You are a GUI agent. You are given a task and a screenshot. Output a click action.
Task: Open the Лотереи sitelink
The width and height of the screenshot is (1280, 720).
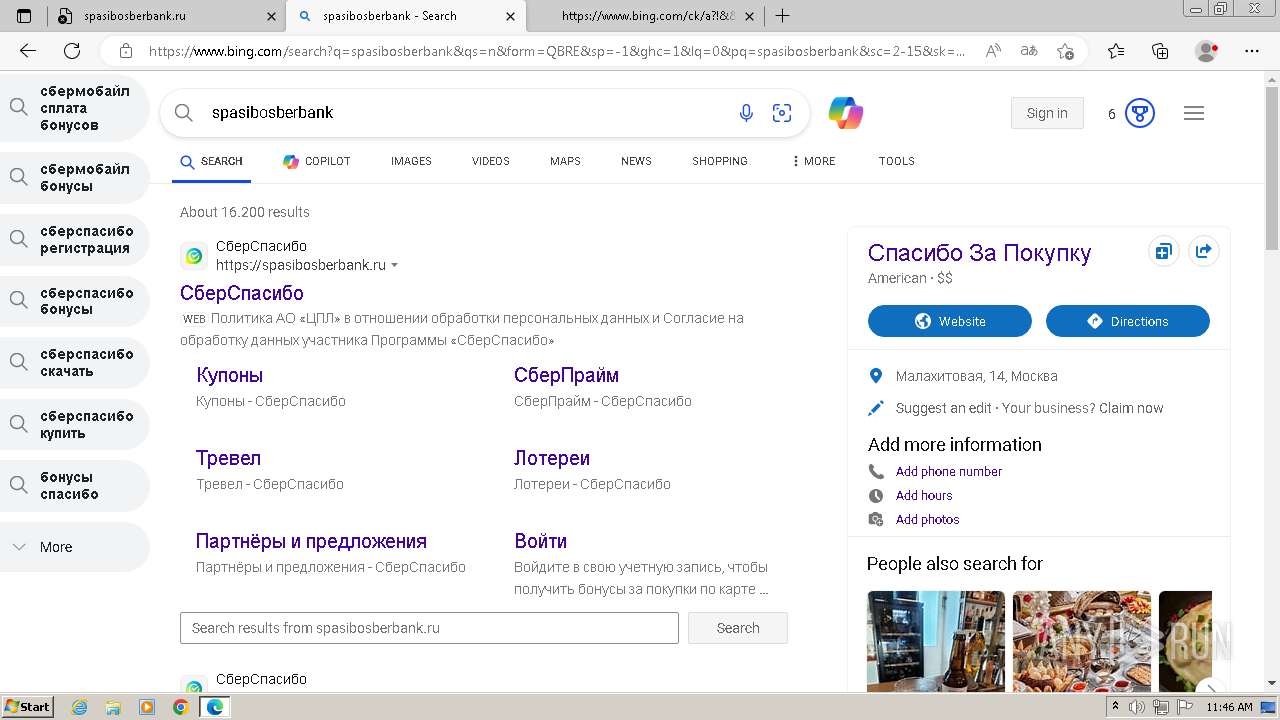(x=552, y=458)
